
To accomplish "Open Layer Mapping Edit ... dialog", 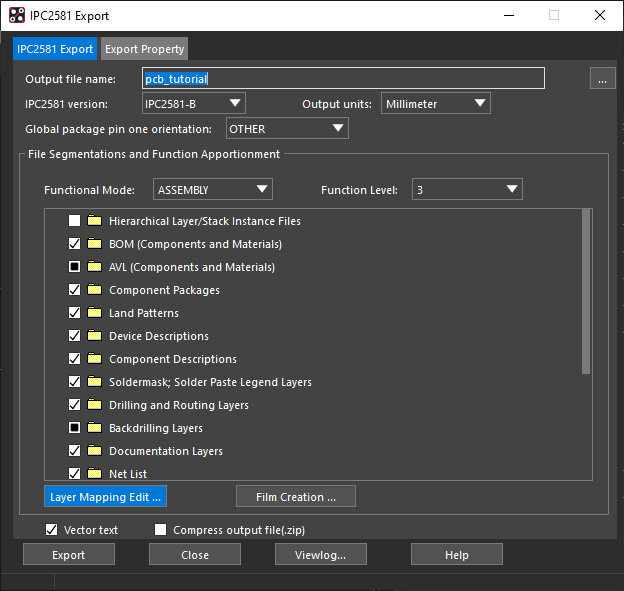I will [105, 496].
